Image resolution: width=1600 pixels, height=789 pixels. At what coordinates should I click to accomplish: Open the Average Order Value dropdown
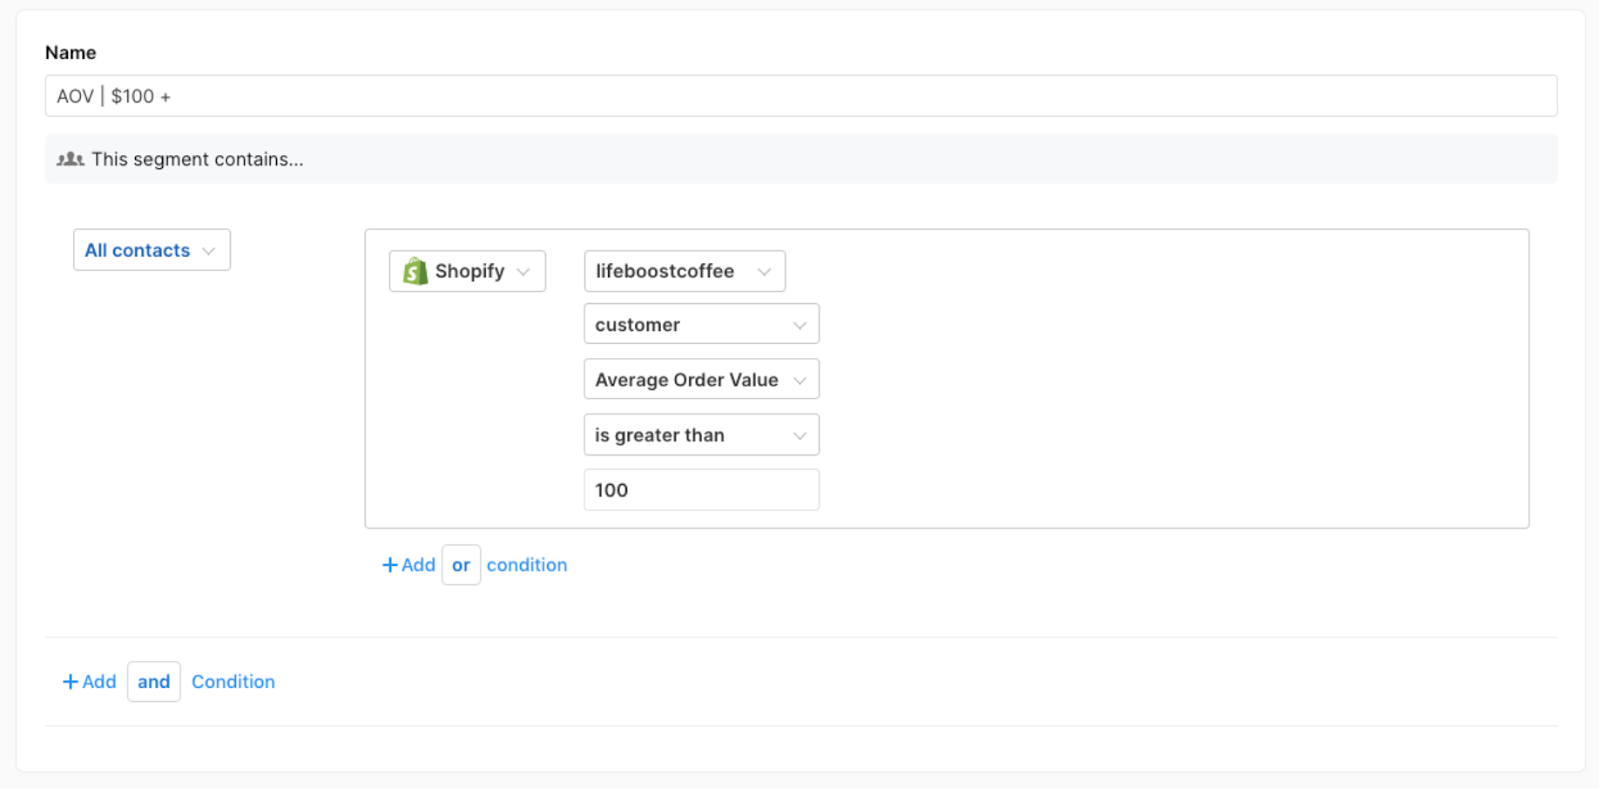click(x=701, y=380)
